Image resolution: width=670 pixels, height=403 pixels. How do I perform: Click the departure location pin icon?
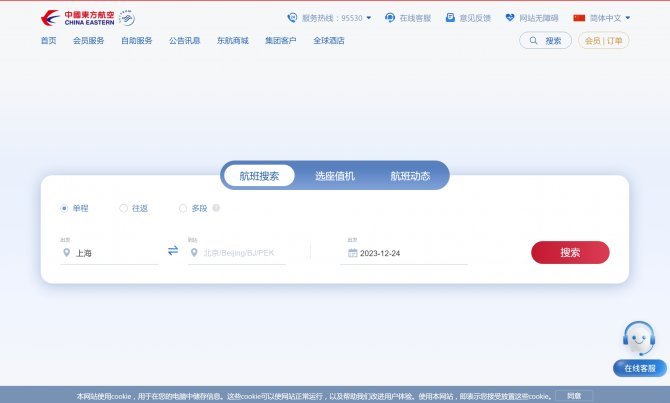tap(66, 253)
